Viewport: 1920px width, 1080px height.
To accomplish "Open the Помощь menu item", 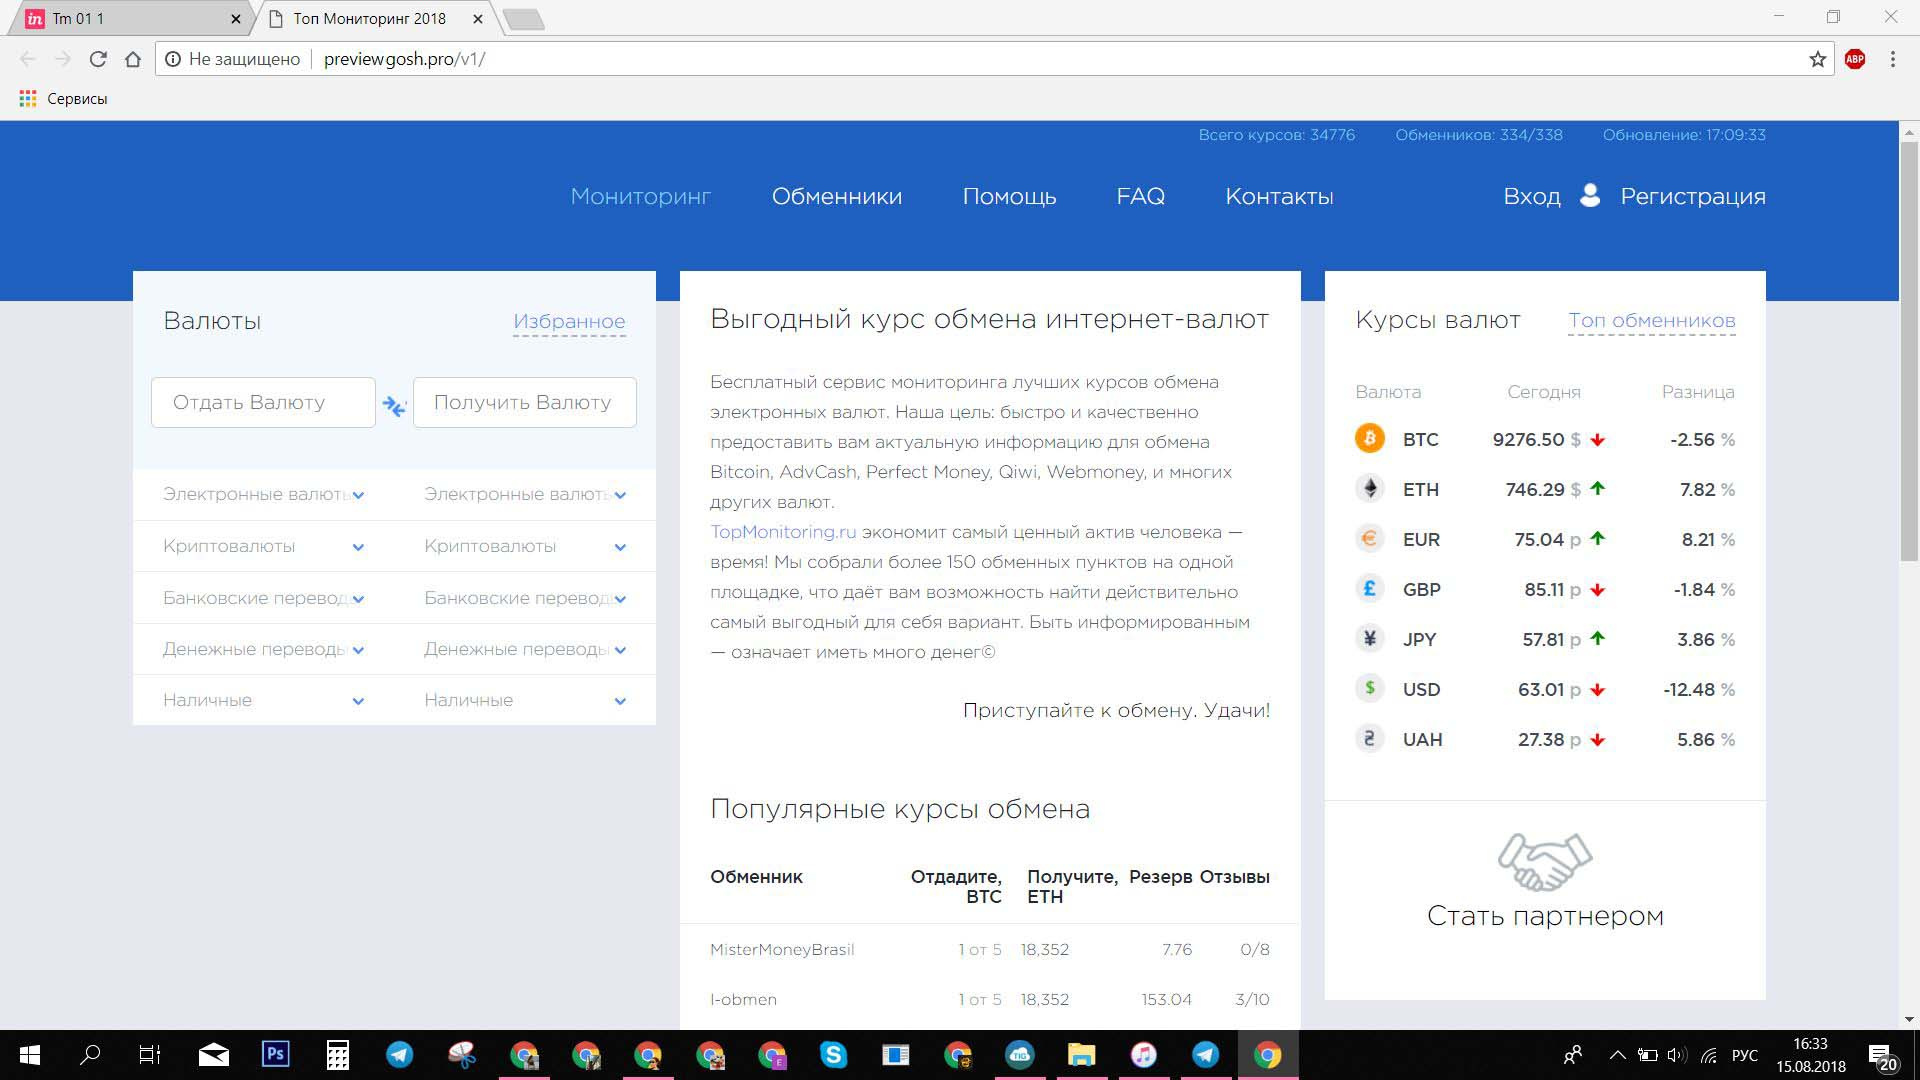I will click(x=1009, y=196).
